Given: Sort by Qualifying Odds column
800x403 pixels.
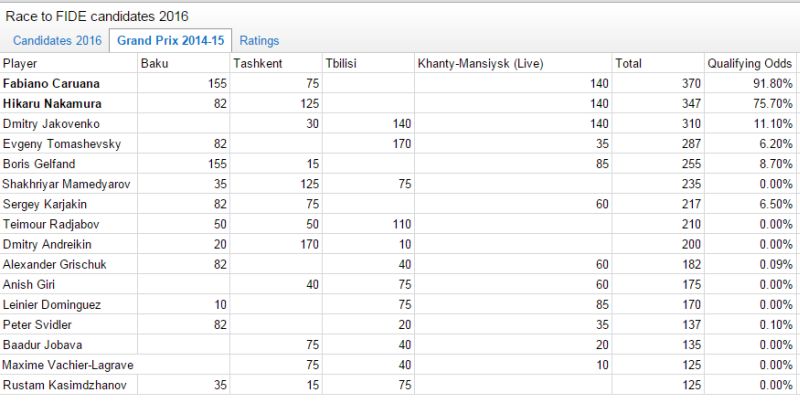Looking at the screenshot, I should [x=750, y=63].
